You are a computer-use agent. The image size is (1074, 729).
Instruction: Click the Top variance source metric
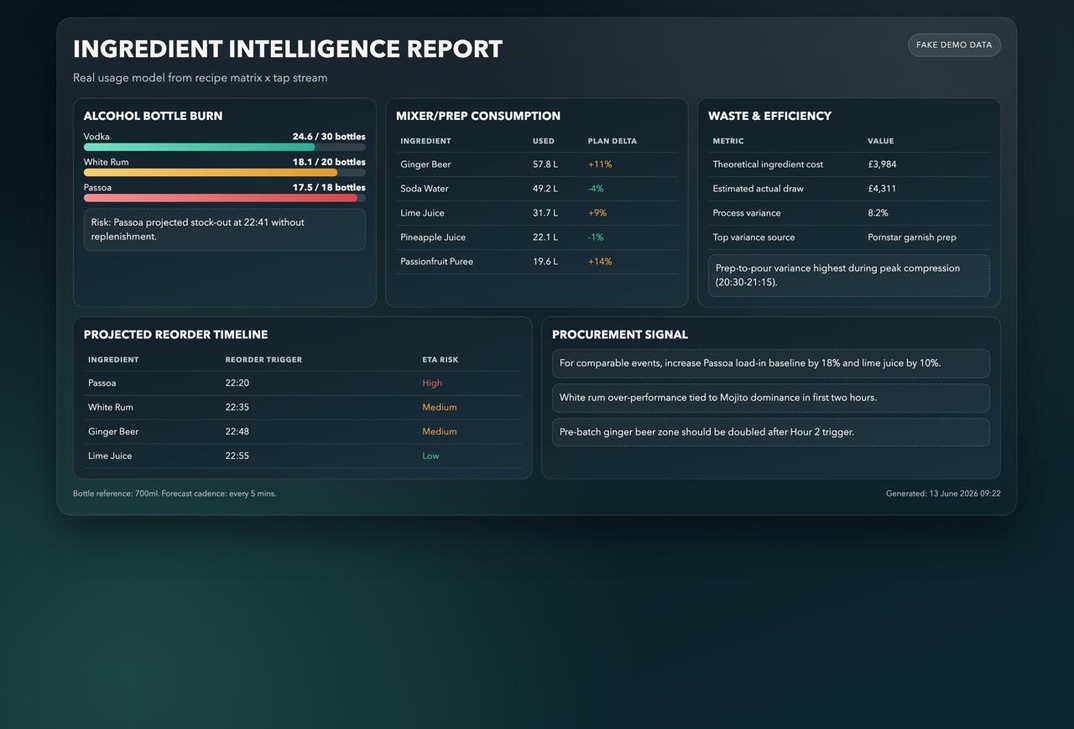click(754, 237)
